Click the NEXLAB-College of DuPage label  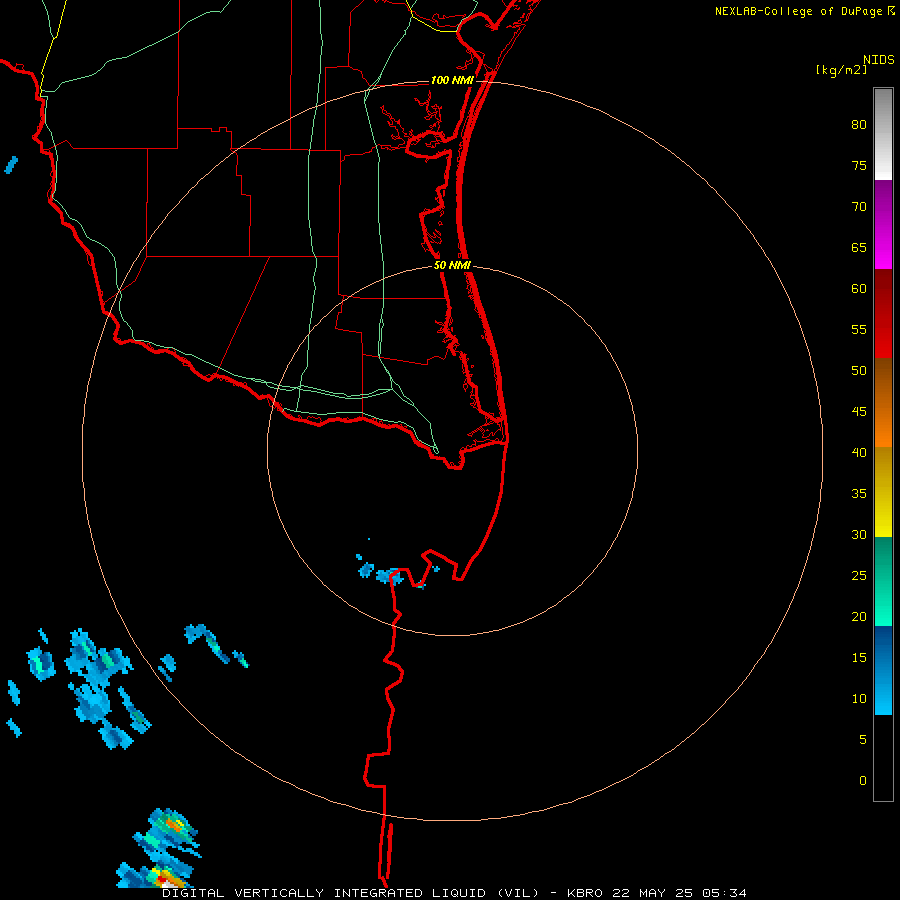798,11
